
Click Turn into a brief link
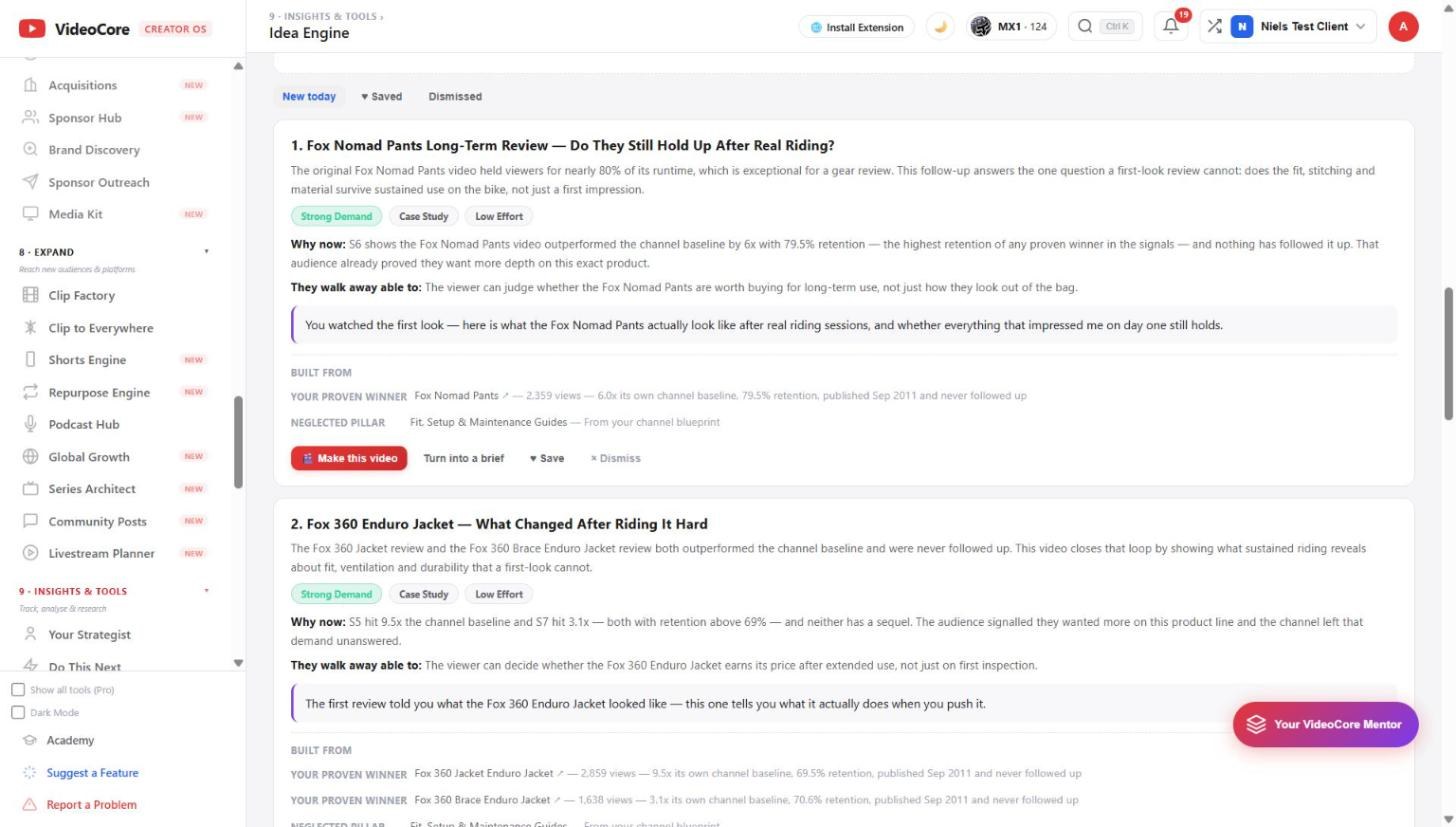[x=463, y=458]
